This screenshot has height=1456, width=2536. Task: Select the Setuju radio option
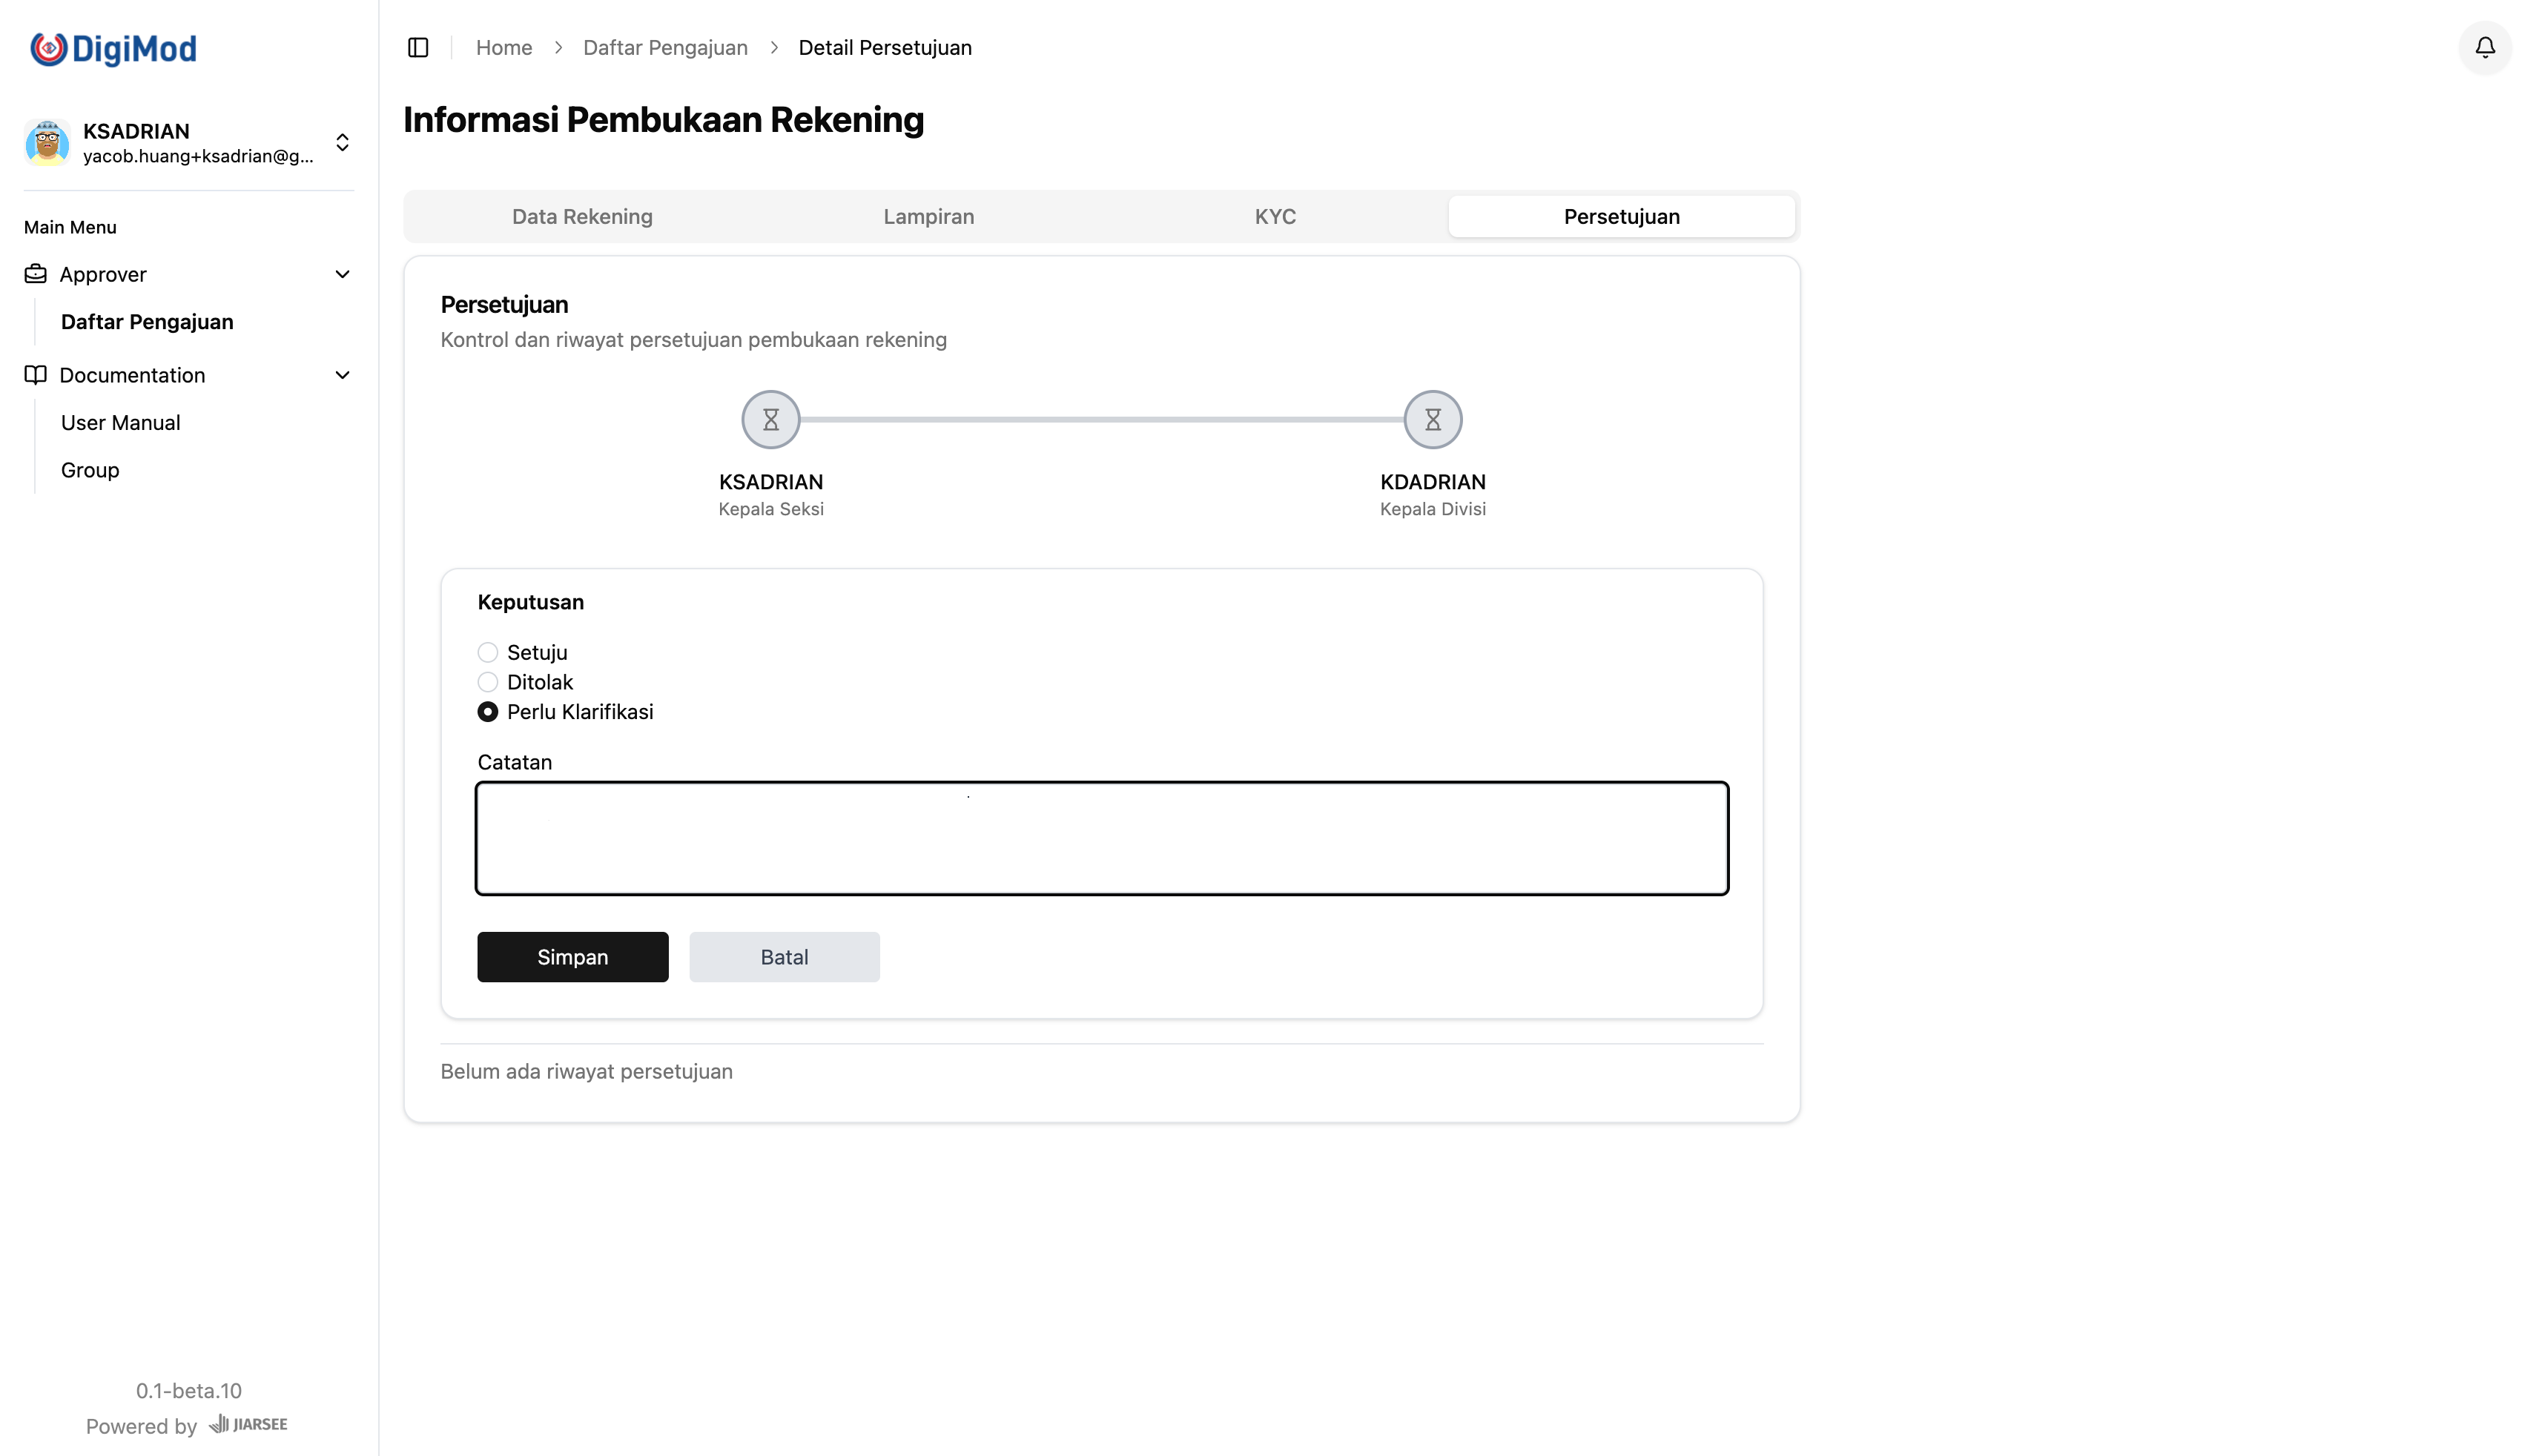point(487,651)
